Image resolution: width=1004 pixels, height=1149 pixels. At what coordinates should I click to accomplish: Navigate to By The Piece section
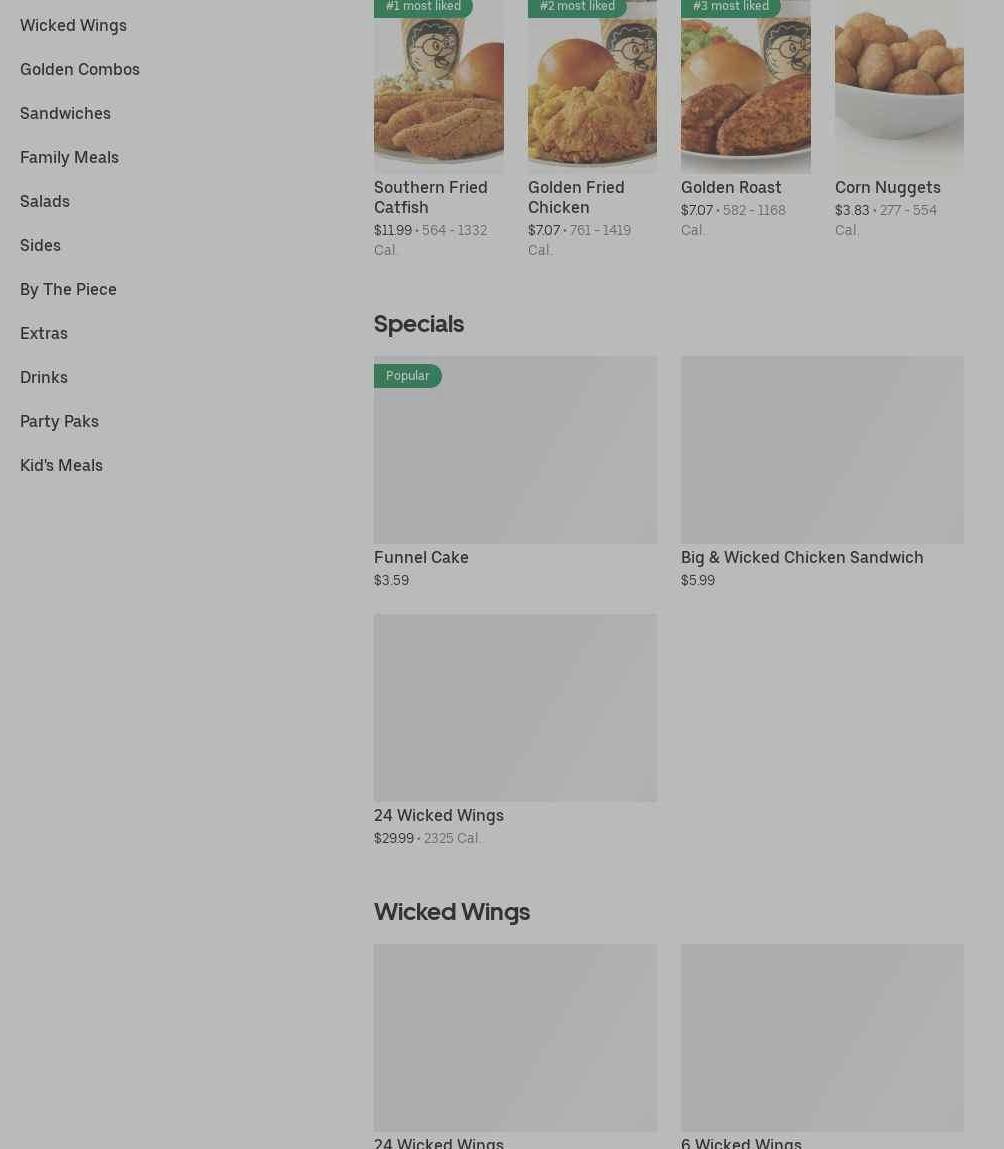[x=68, y=289]
